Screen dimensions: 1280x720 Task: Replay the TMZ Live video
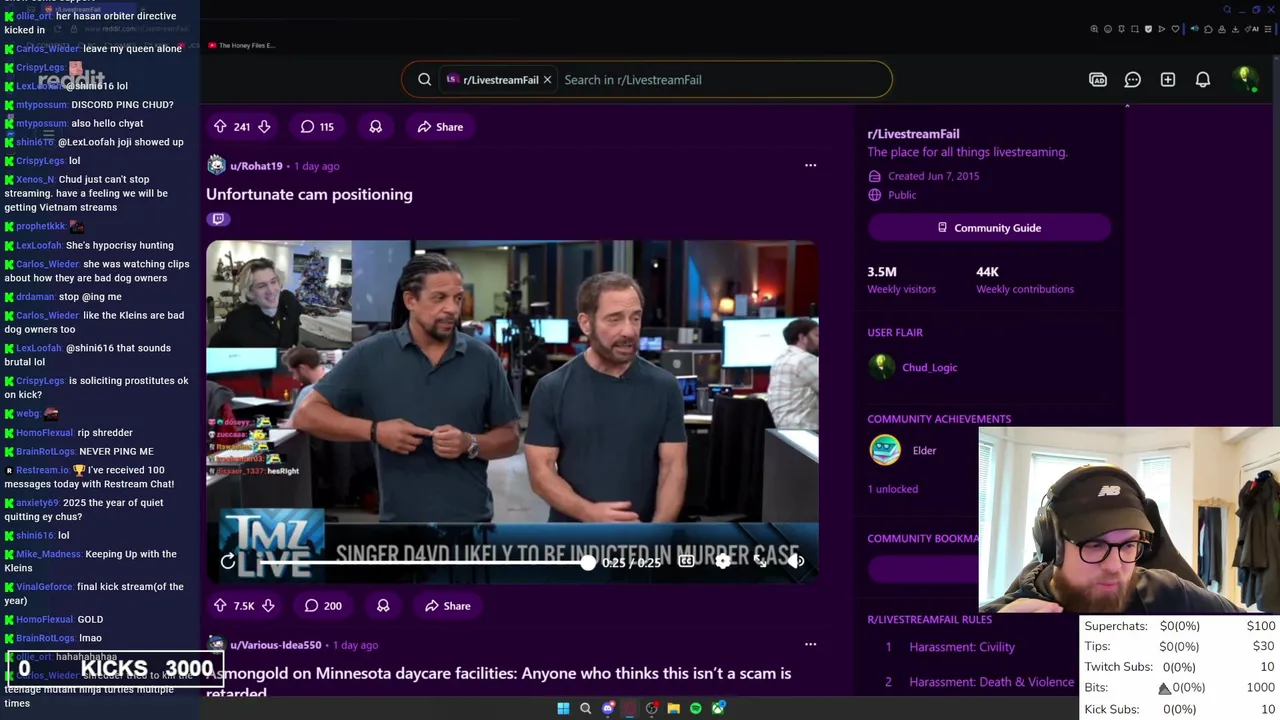coord(228,562)
